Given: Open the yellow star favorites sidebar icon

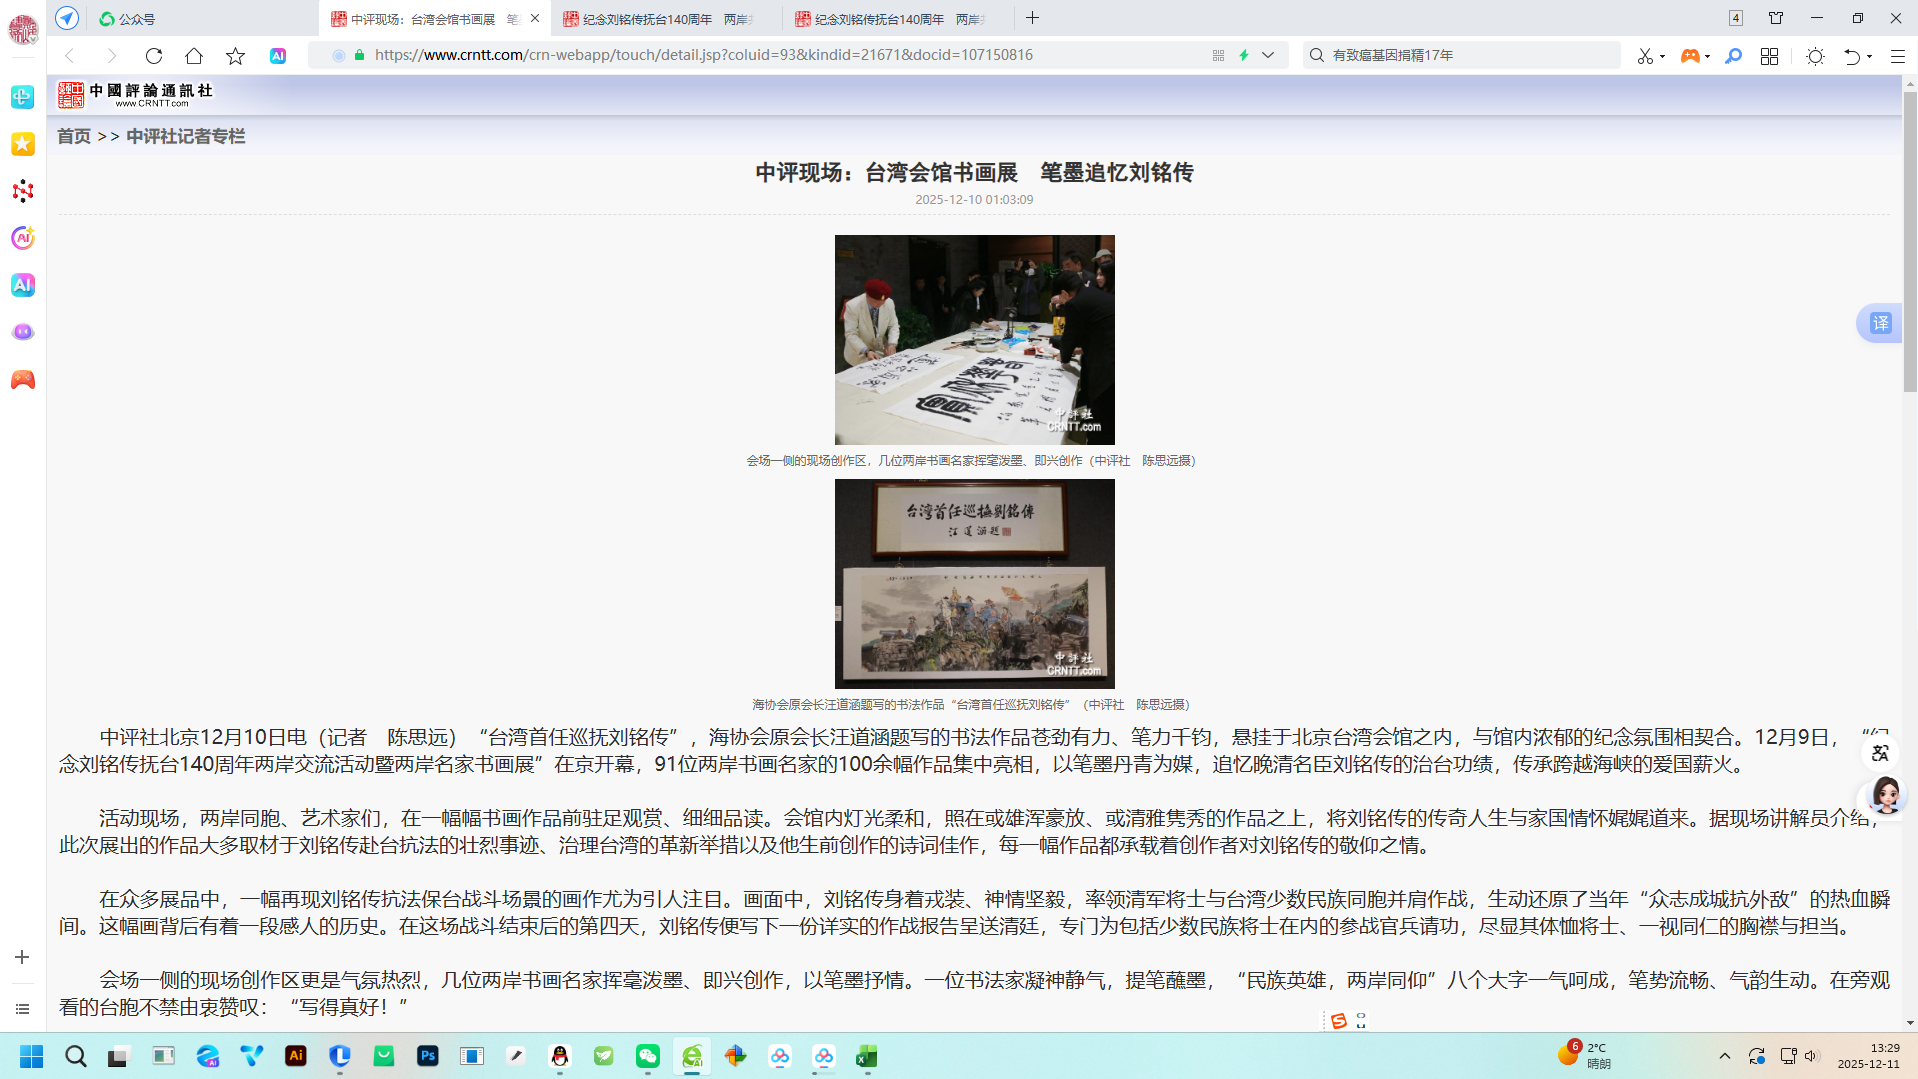Looking at the screenshot, I should (22, 144).
